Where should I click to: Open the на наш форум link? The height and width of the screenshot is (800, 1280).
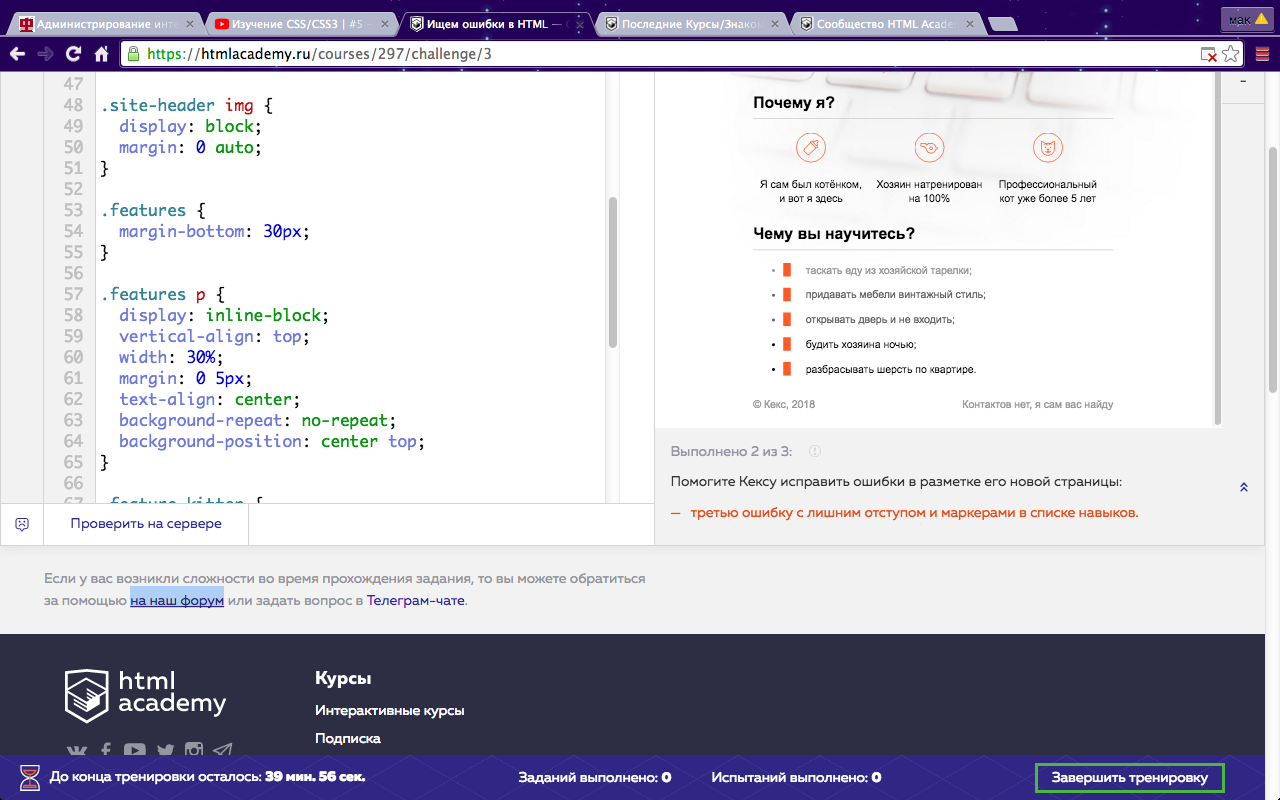(x=177, y=601)
